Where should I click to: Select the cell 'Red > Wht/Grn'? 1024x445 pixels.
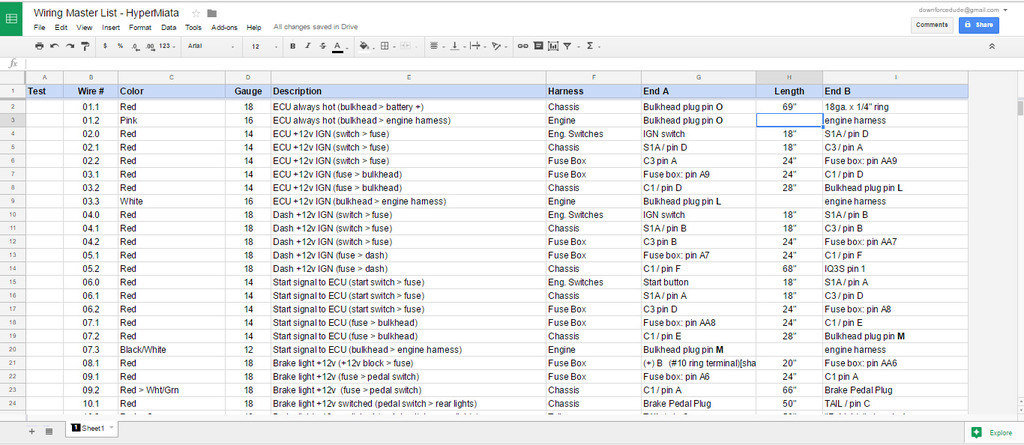(x=171, y=390)
